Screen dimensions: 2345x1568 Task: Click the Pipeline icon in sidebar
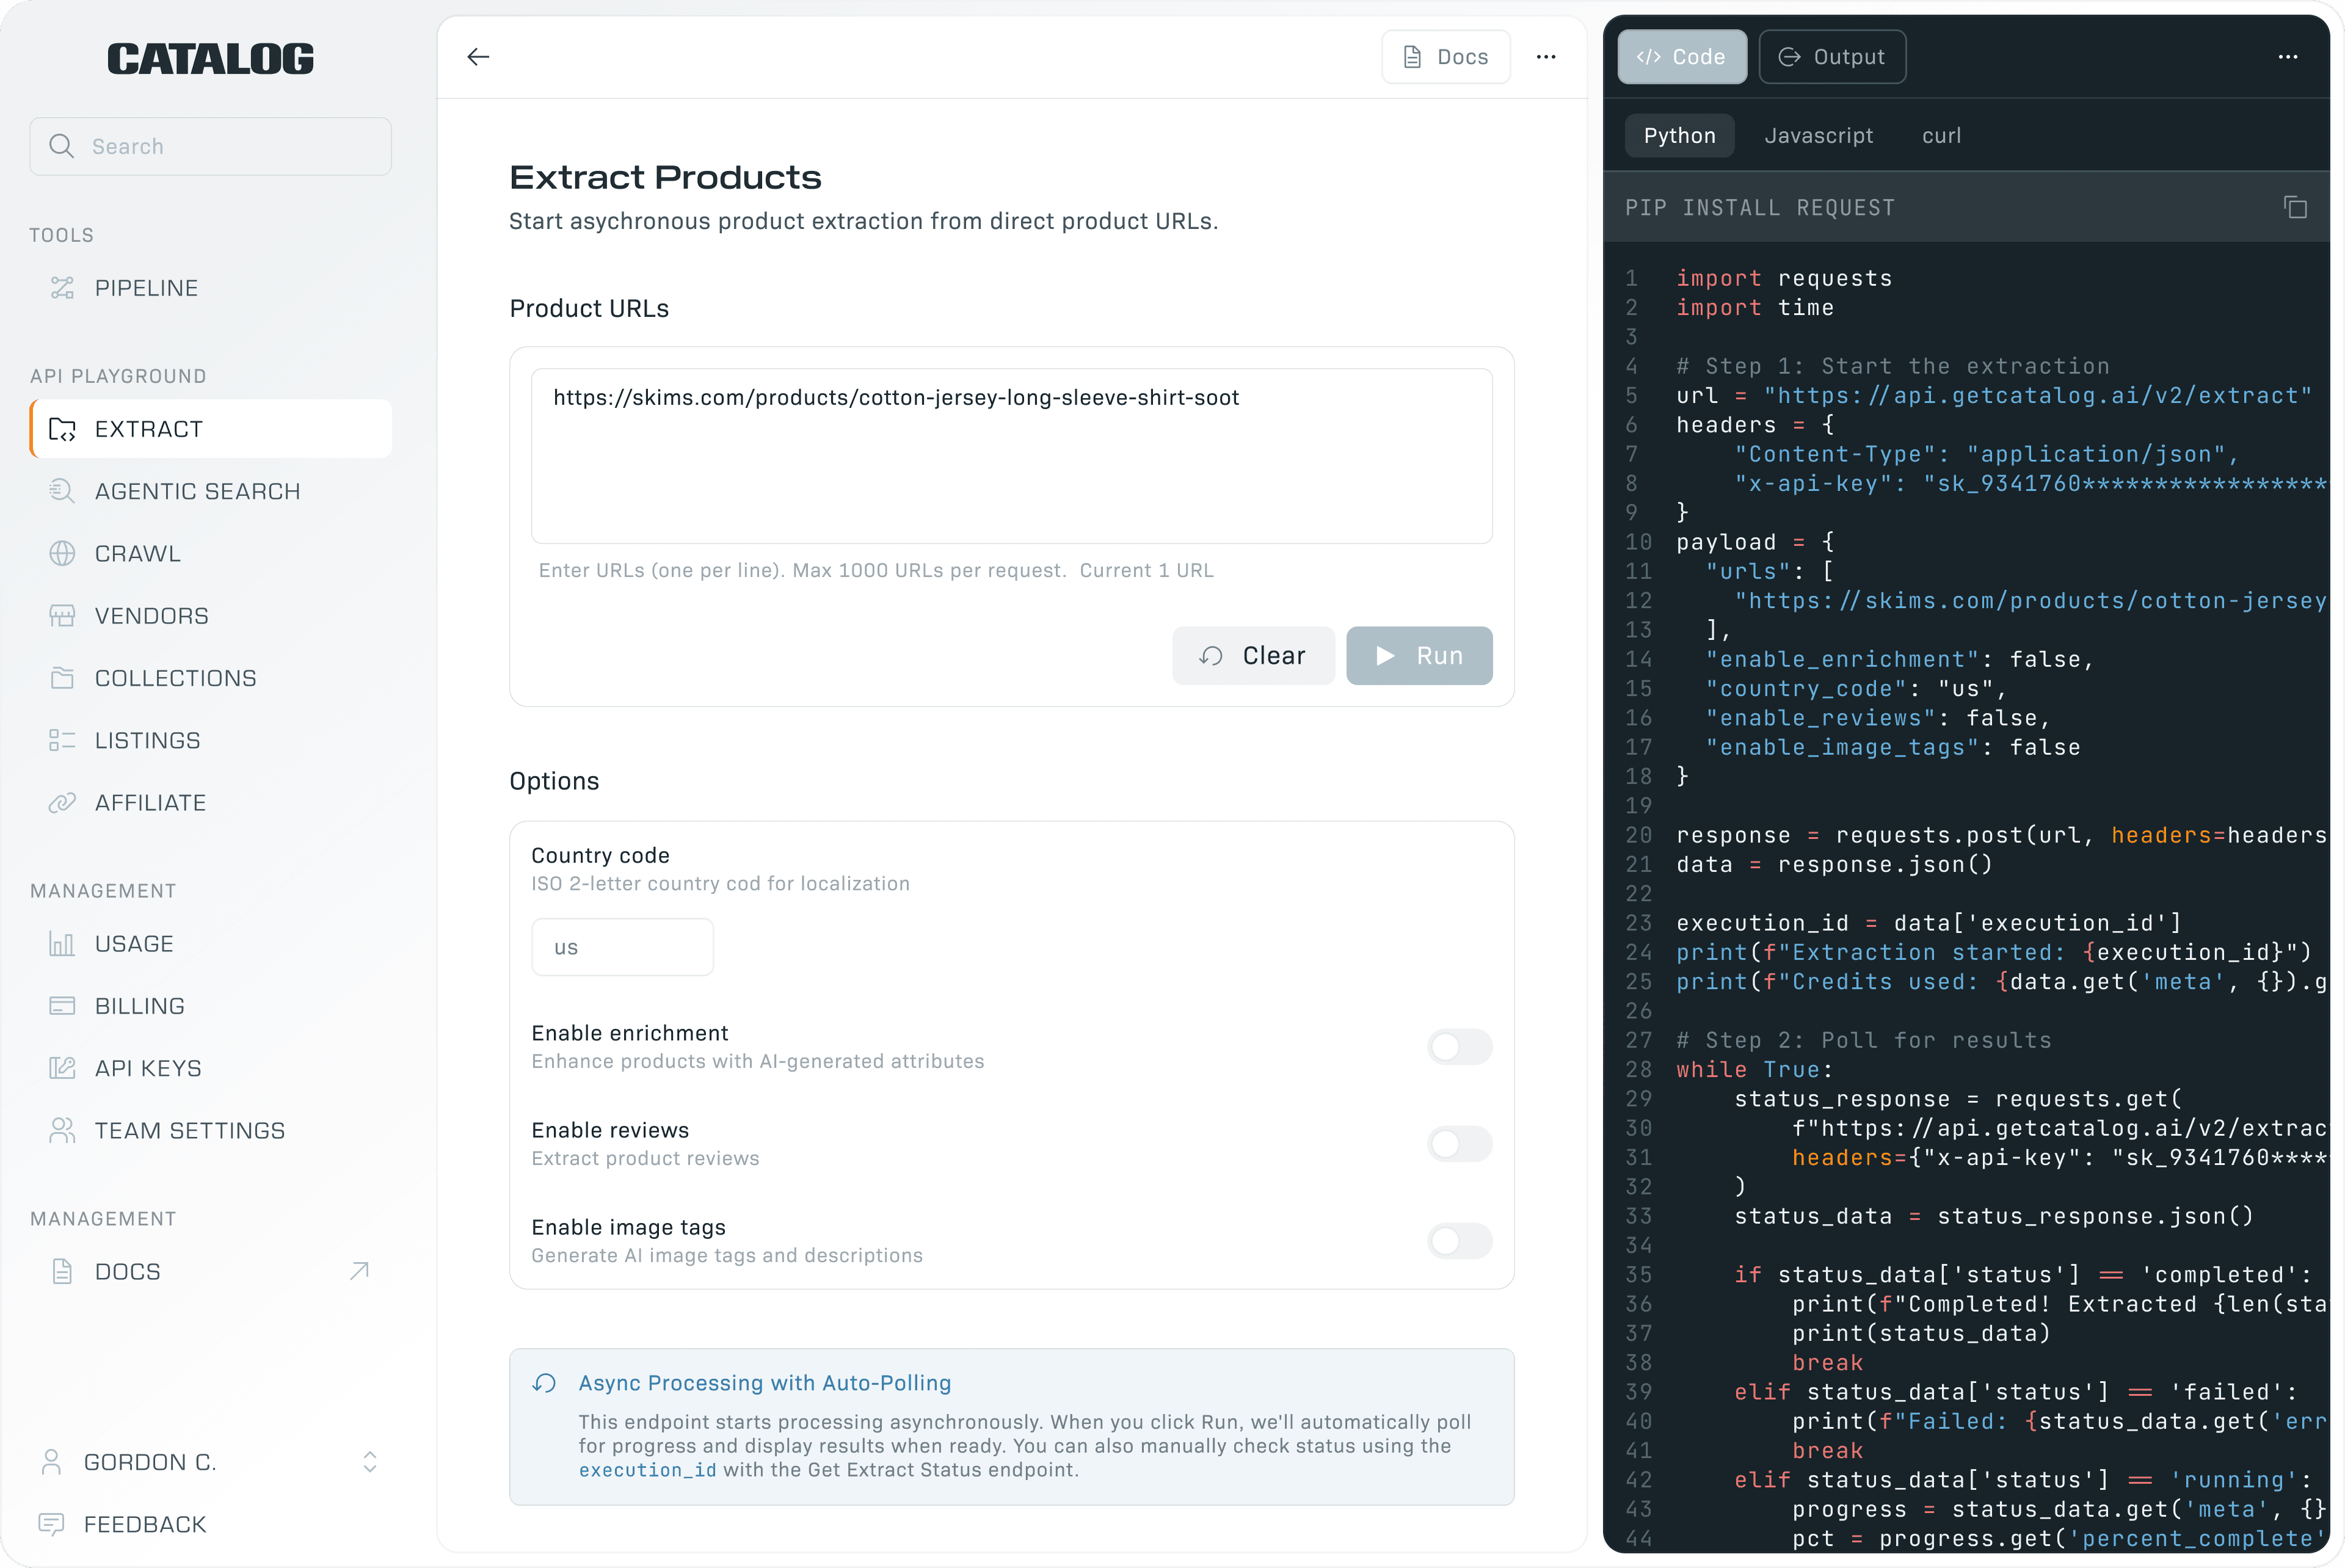click(62, 288)
